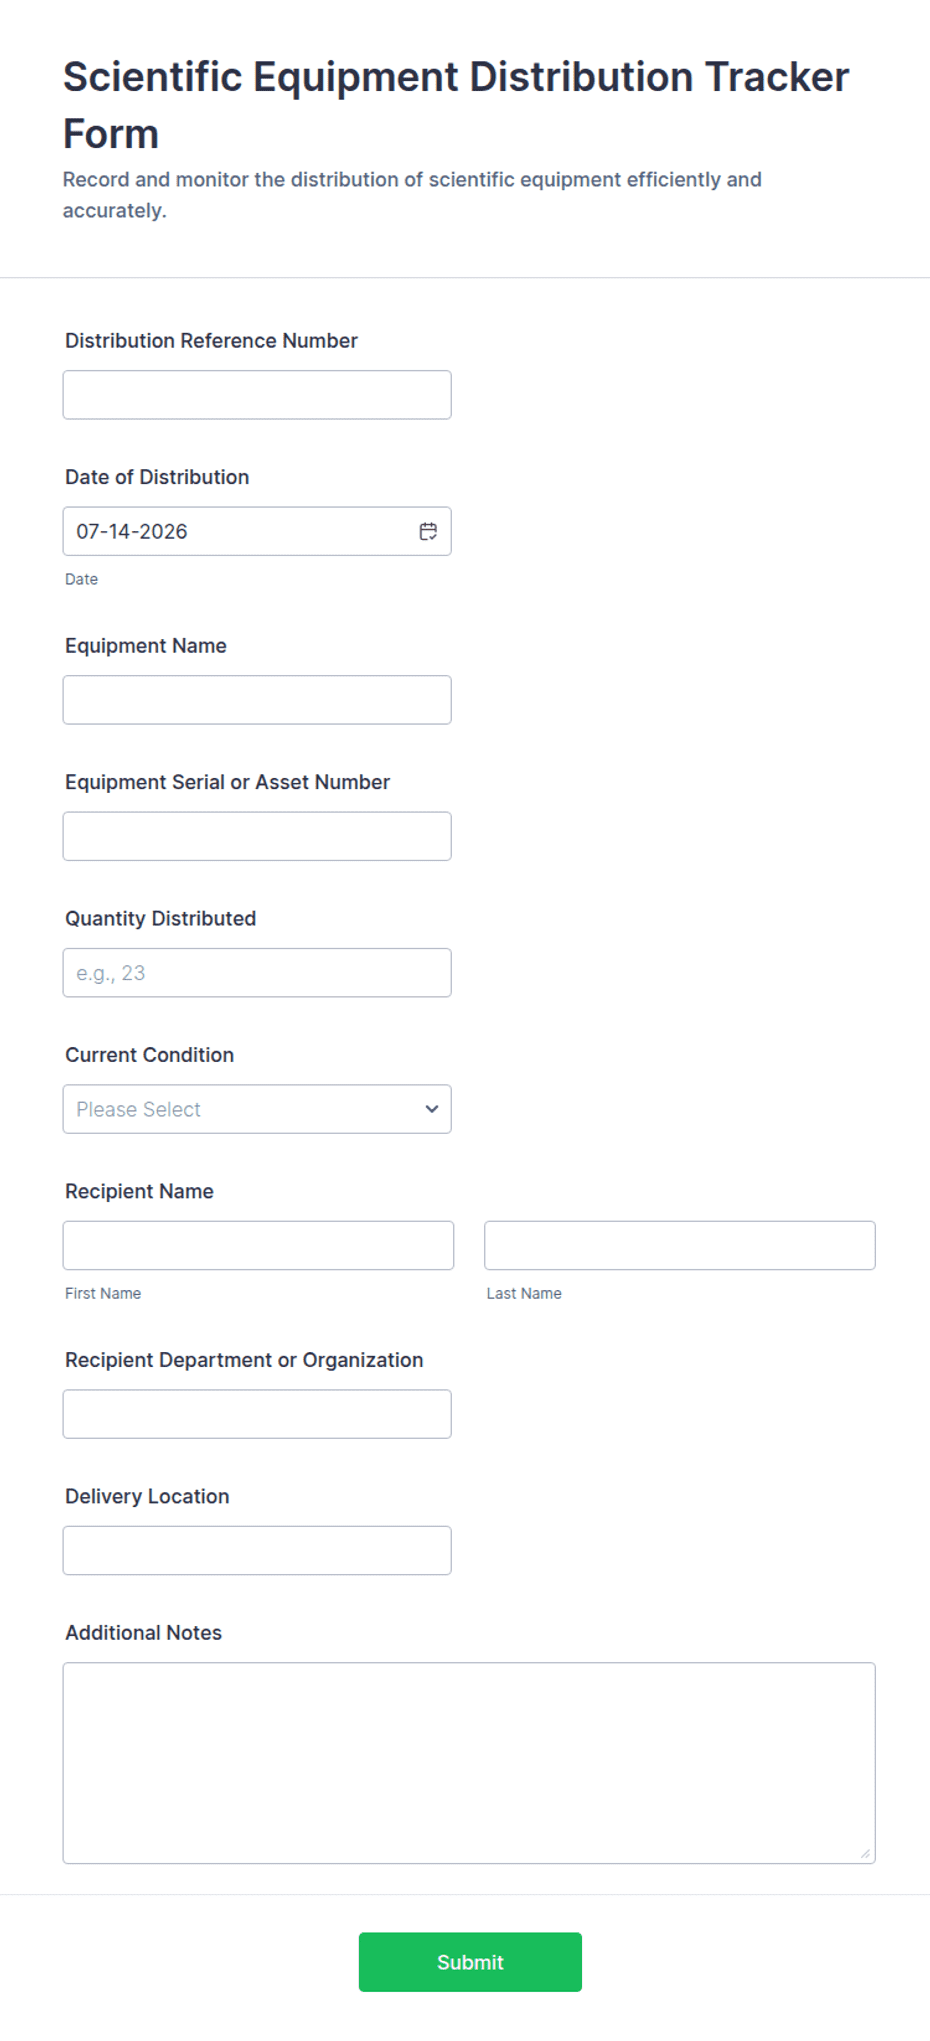Click the form title heading
This screenshot has width=930, height=2041.
[456, 105]
